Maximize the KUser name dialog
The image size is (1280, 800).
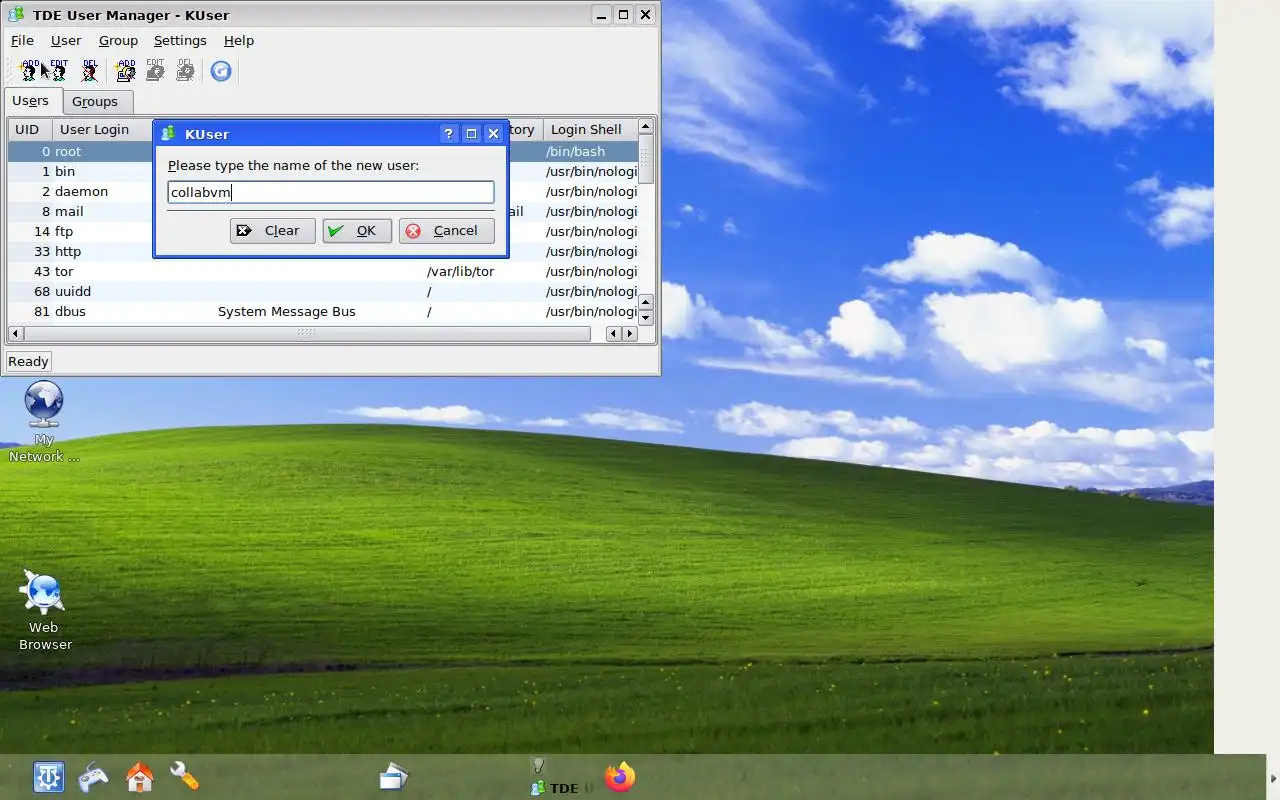click(471, 133)
